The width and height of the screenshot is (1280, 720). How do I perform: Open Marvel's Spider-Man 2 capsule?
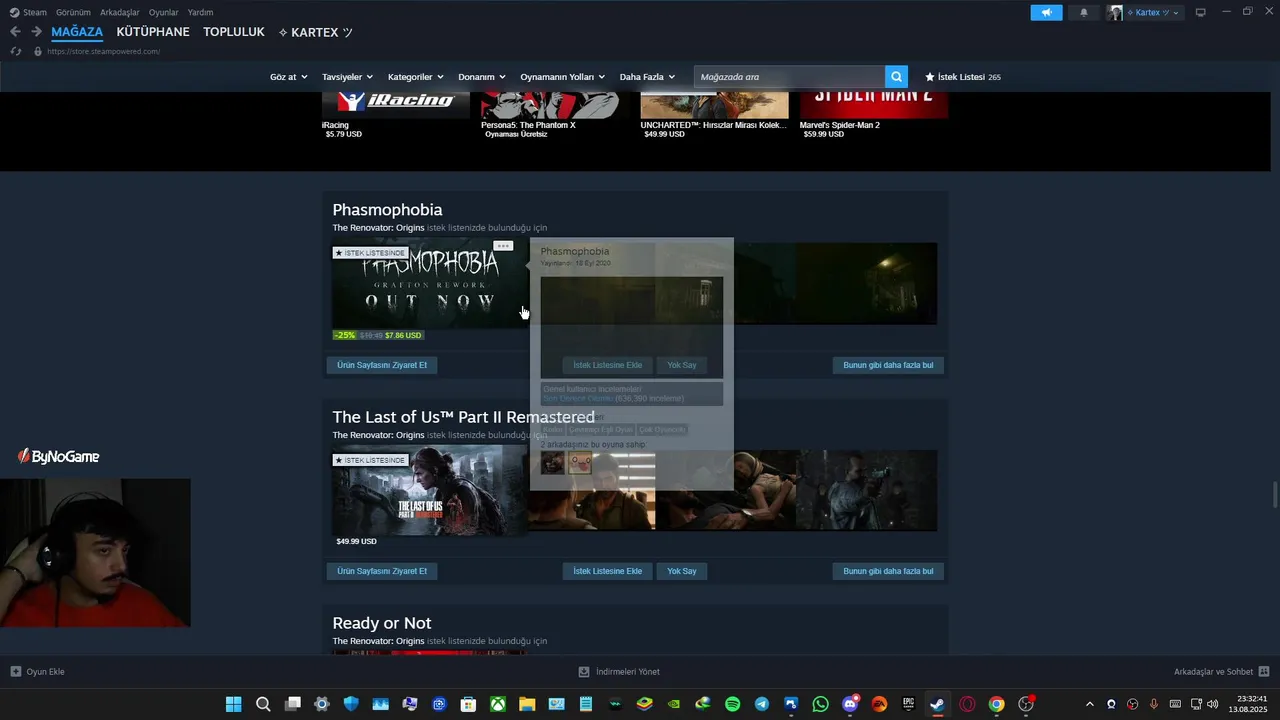[874, 104]
